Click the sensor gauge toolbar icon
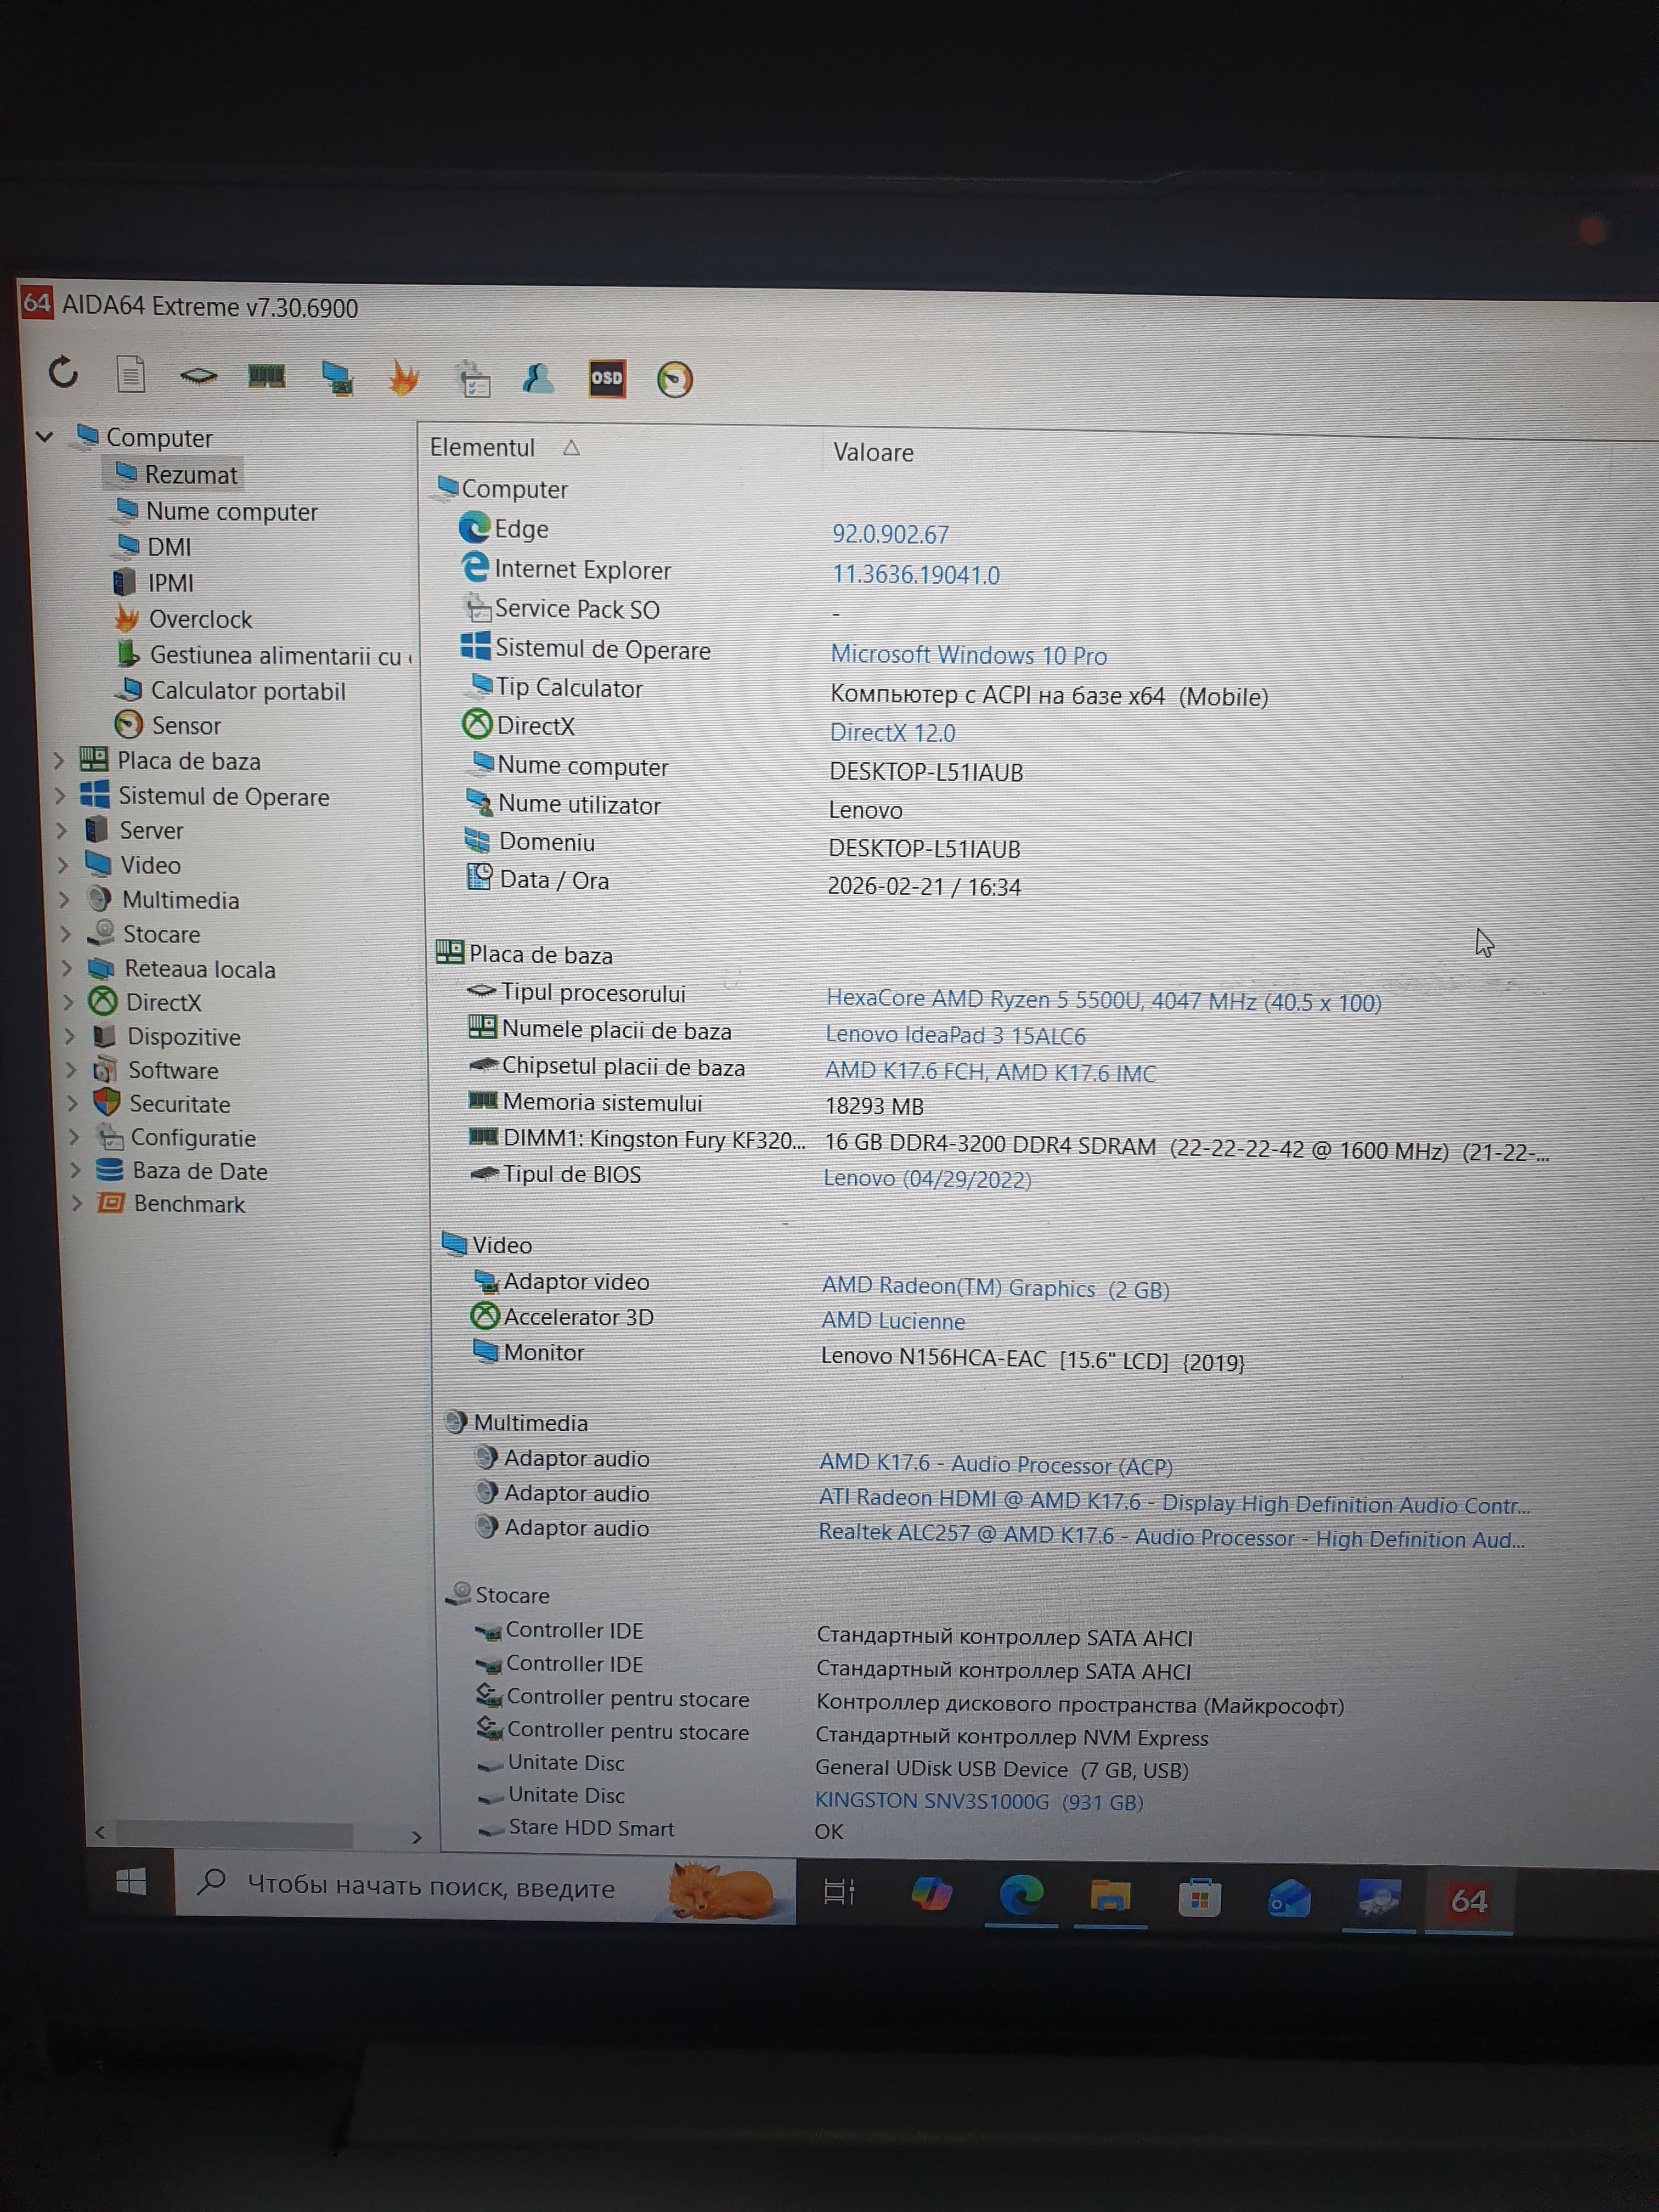This screenshot has width=1659, height=2212. pyautogui.click(x=675, y=380)
